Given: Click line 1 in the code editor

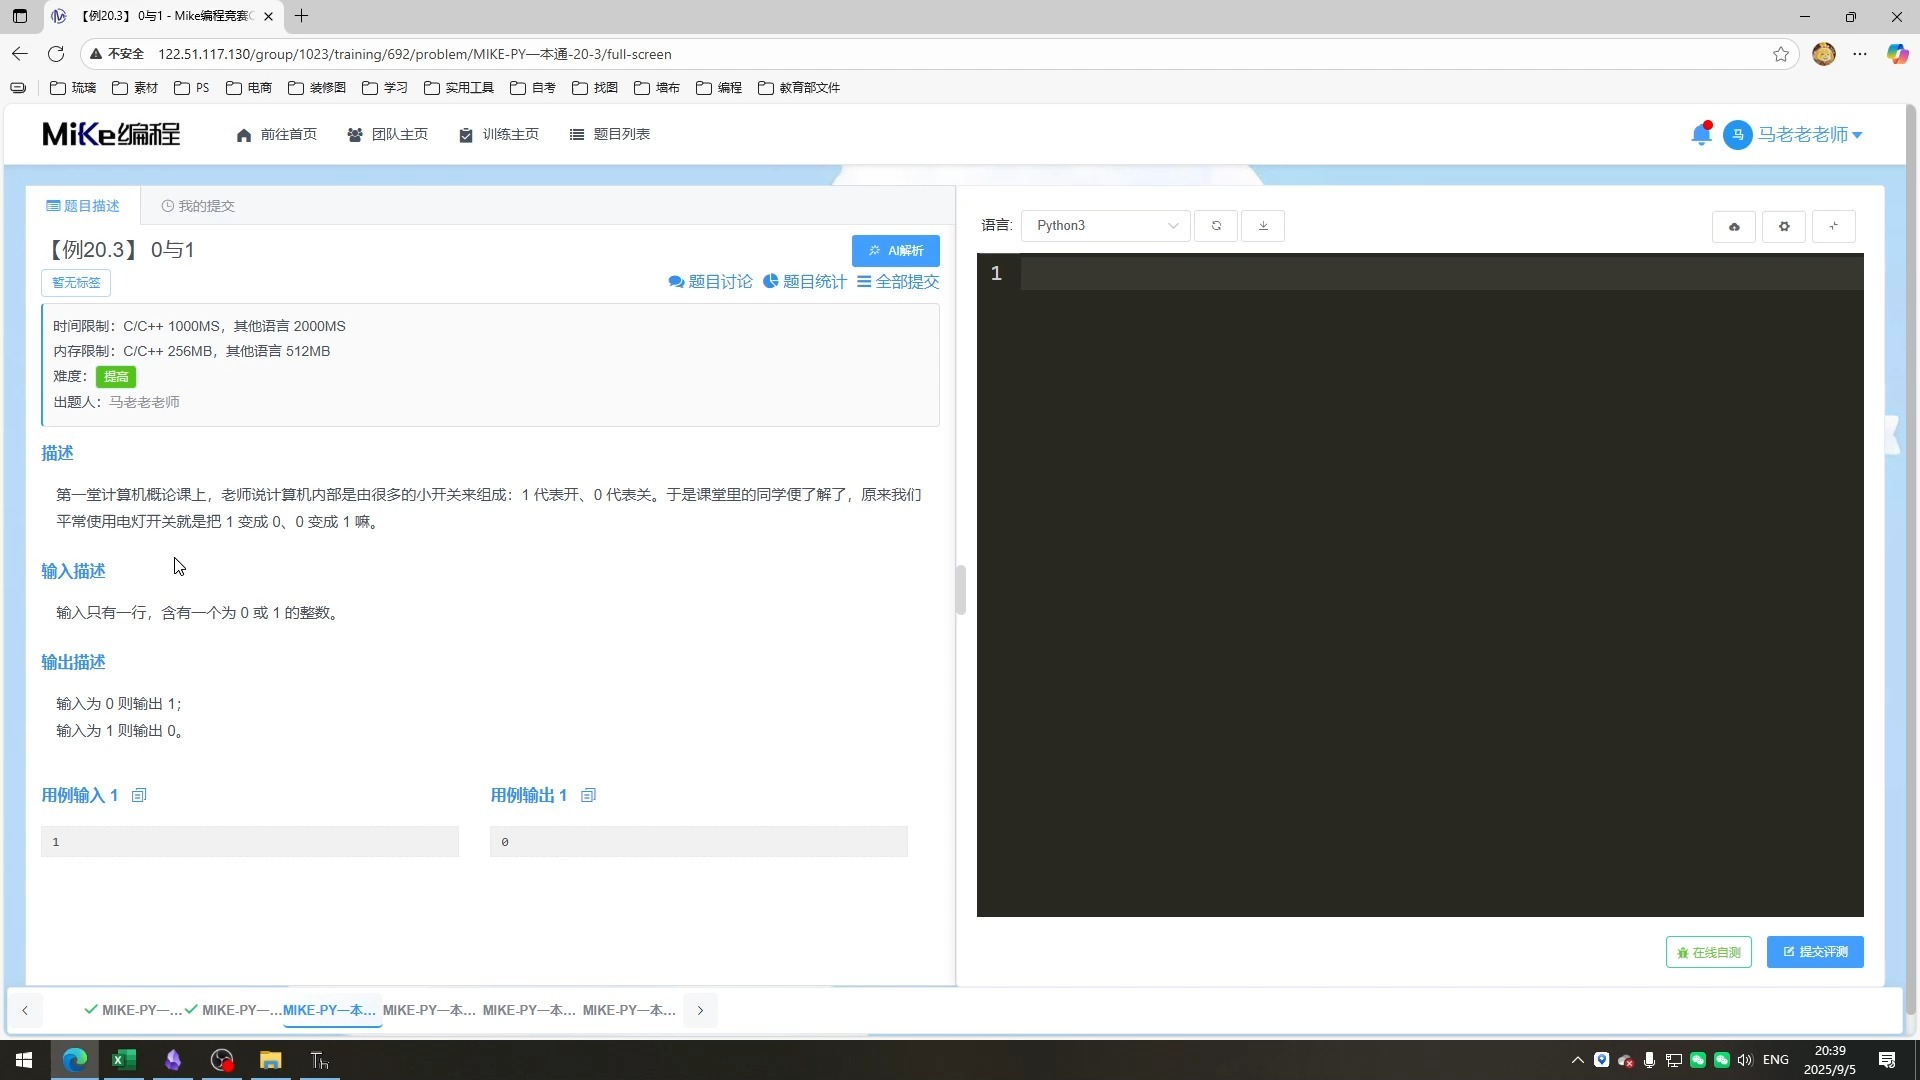Looking at the screenshot, I should coord(1440,273).
